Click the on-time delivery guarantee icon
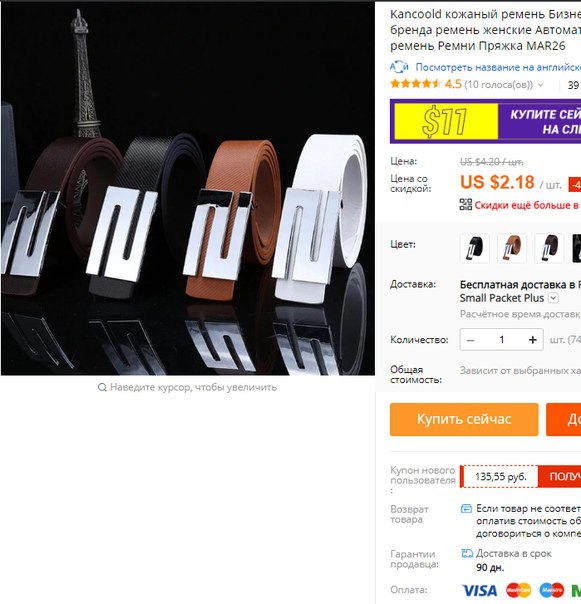 [x=467, y=554]
